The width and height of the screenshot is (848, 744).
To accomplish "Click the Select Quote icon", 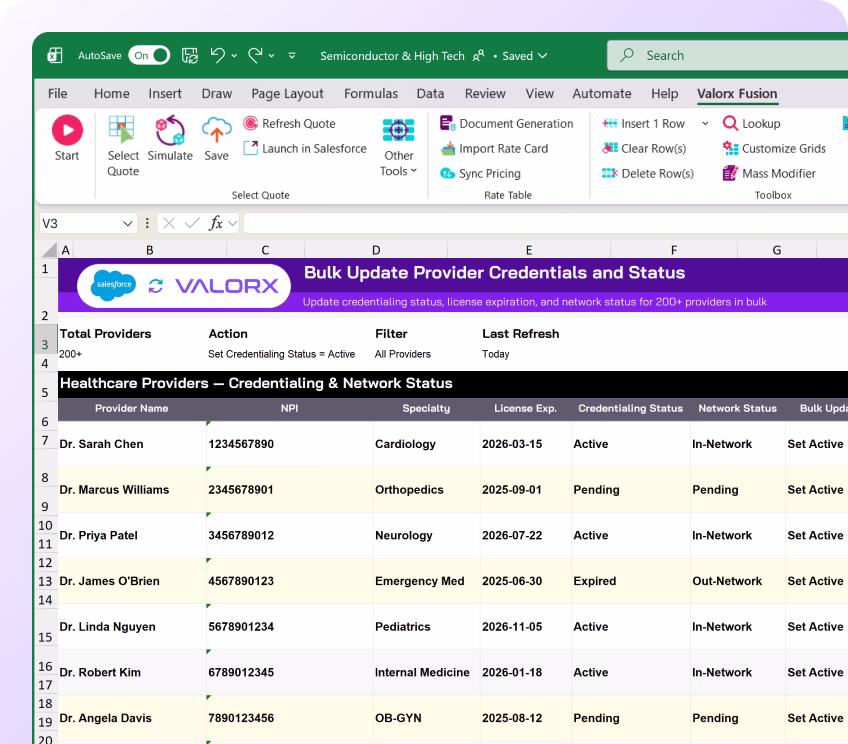I will click(x=121, y=130).
